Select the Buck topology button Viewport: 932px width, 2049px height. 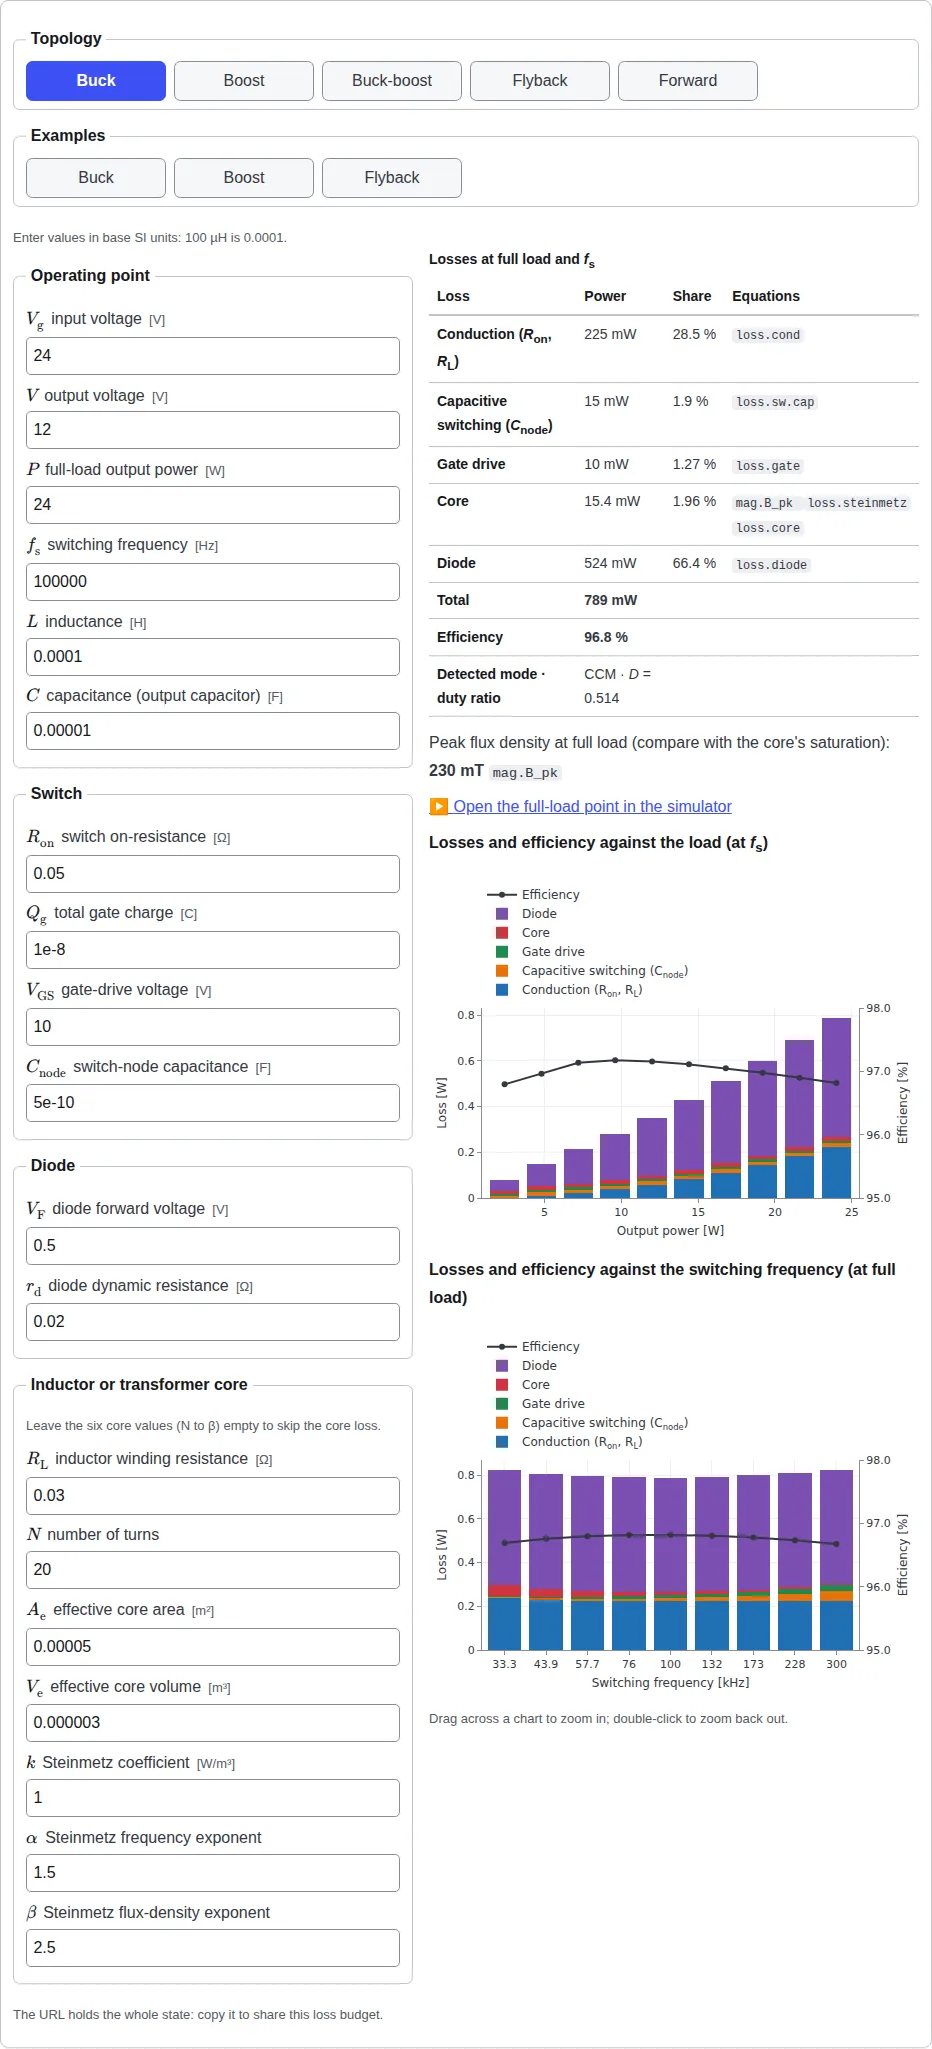point(96,81)
